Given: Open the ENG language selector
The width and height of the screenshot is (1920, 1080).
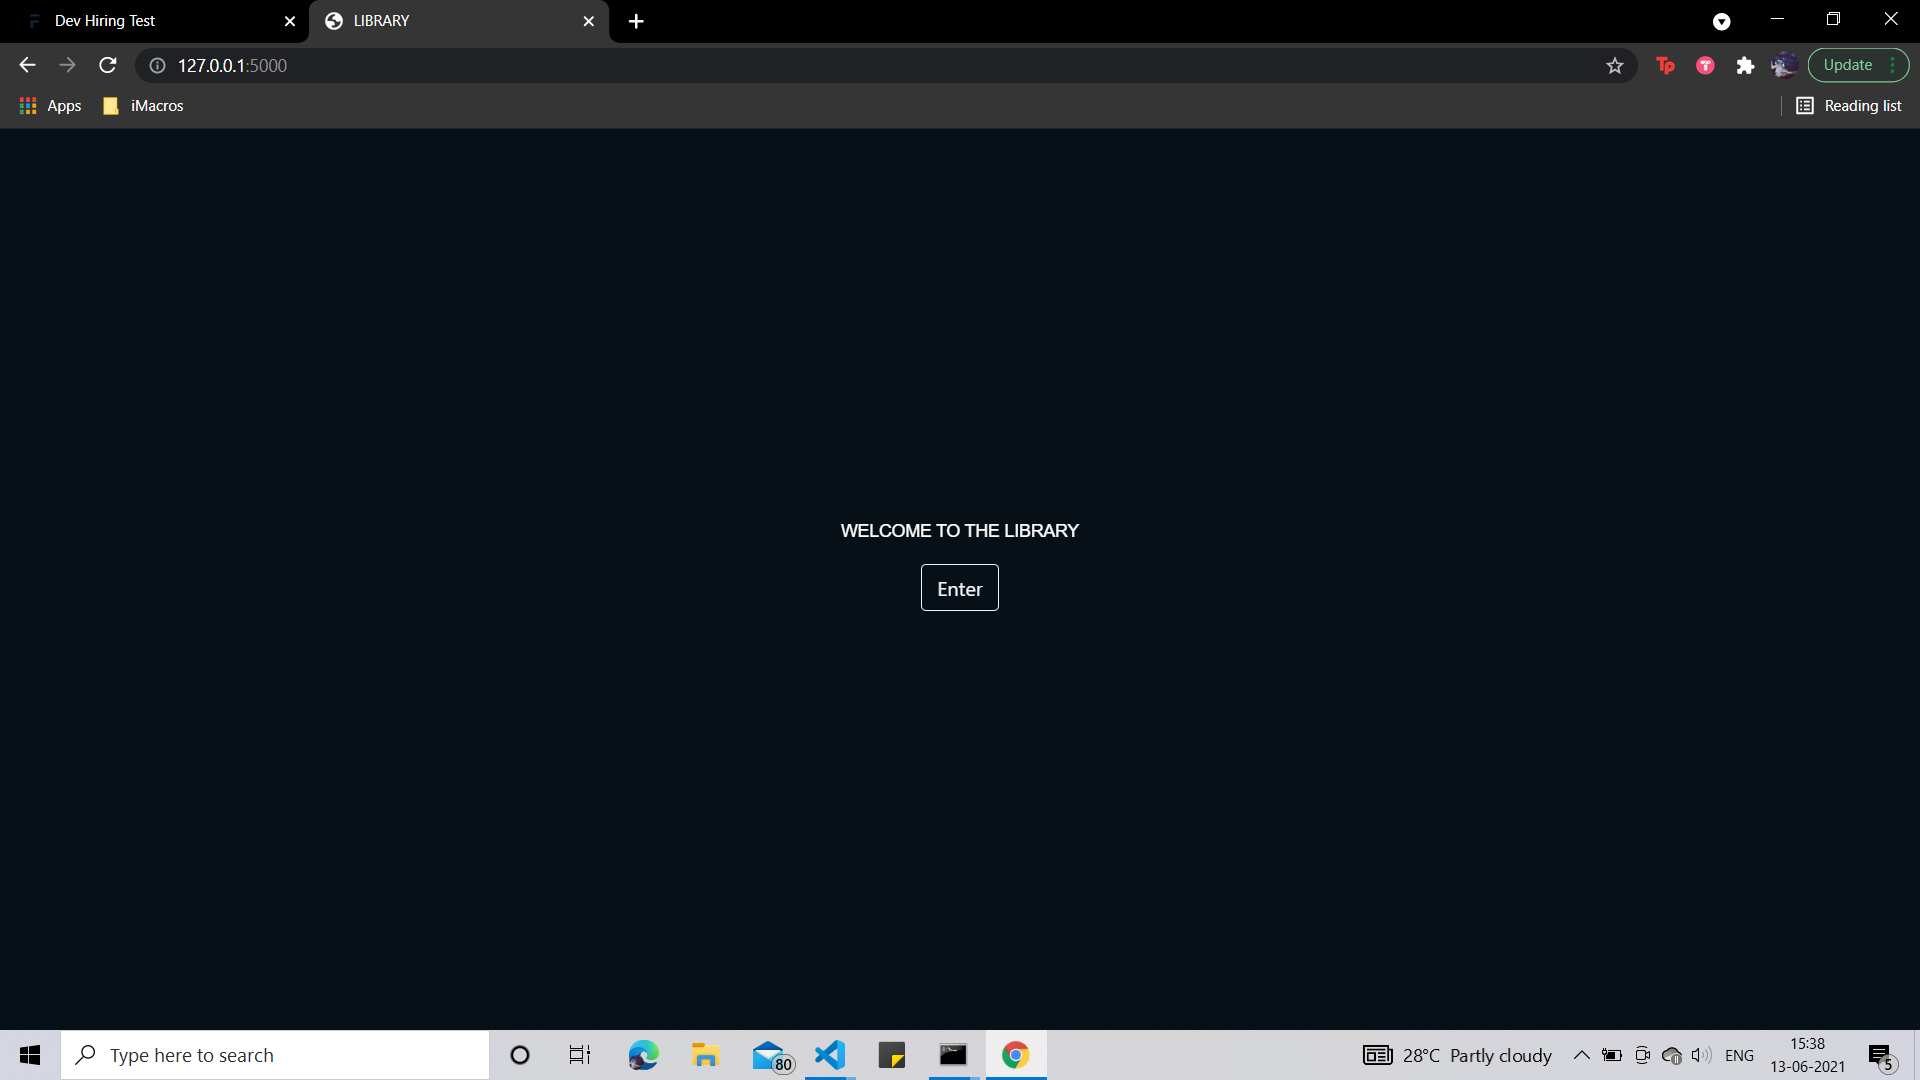Looking at the screenshot, I should (x=1740, y=1054).
